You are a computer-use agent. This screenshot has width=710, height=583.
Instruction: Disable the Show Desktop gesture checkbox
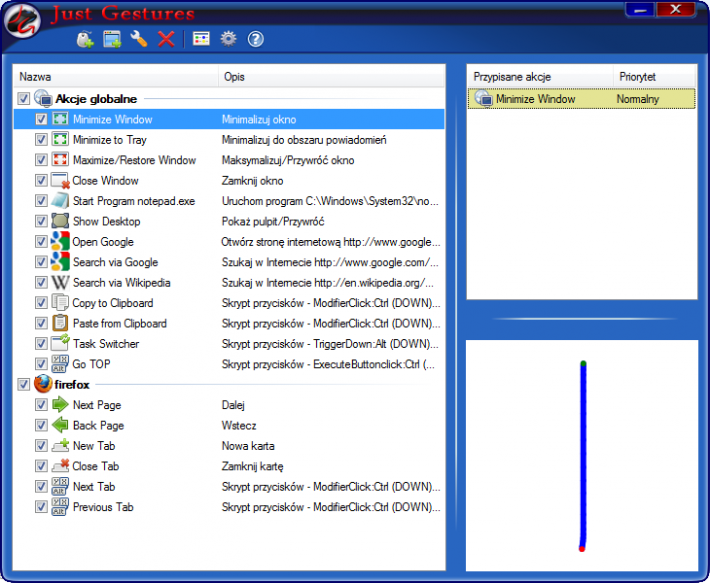pyautogui.click(x=41, y=221)
